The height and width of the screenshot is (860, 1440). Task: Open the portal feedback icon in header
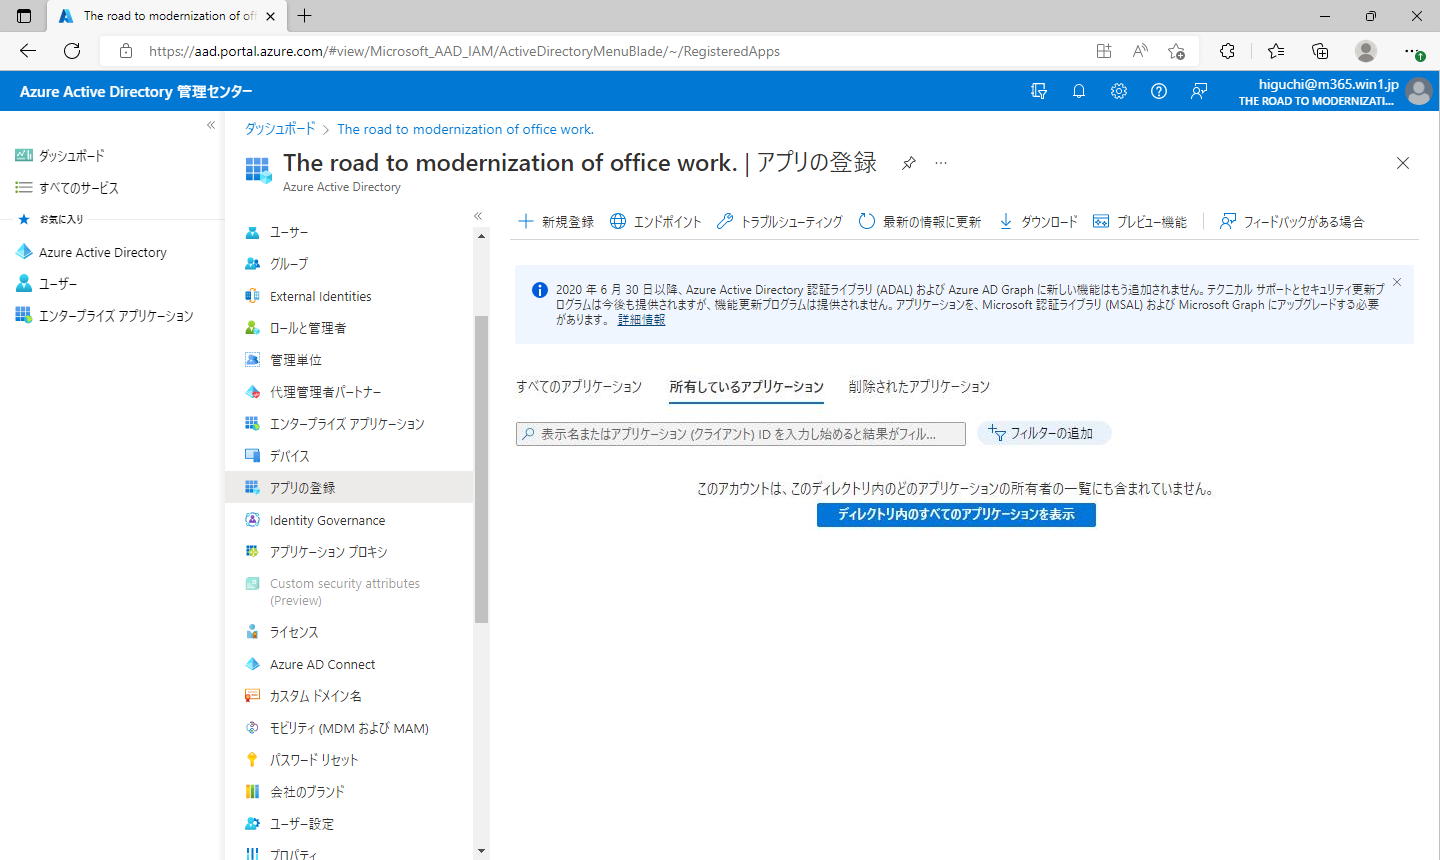tap(1199, 91)
